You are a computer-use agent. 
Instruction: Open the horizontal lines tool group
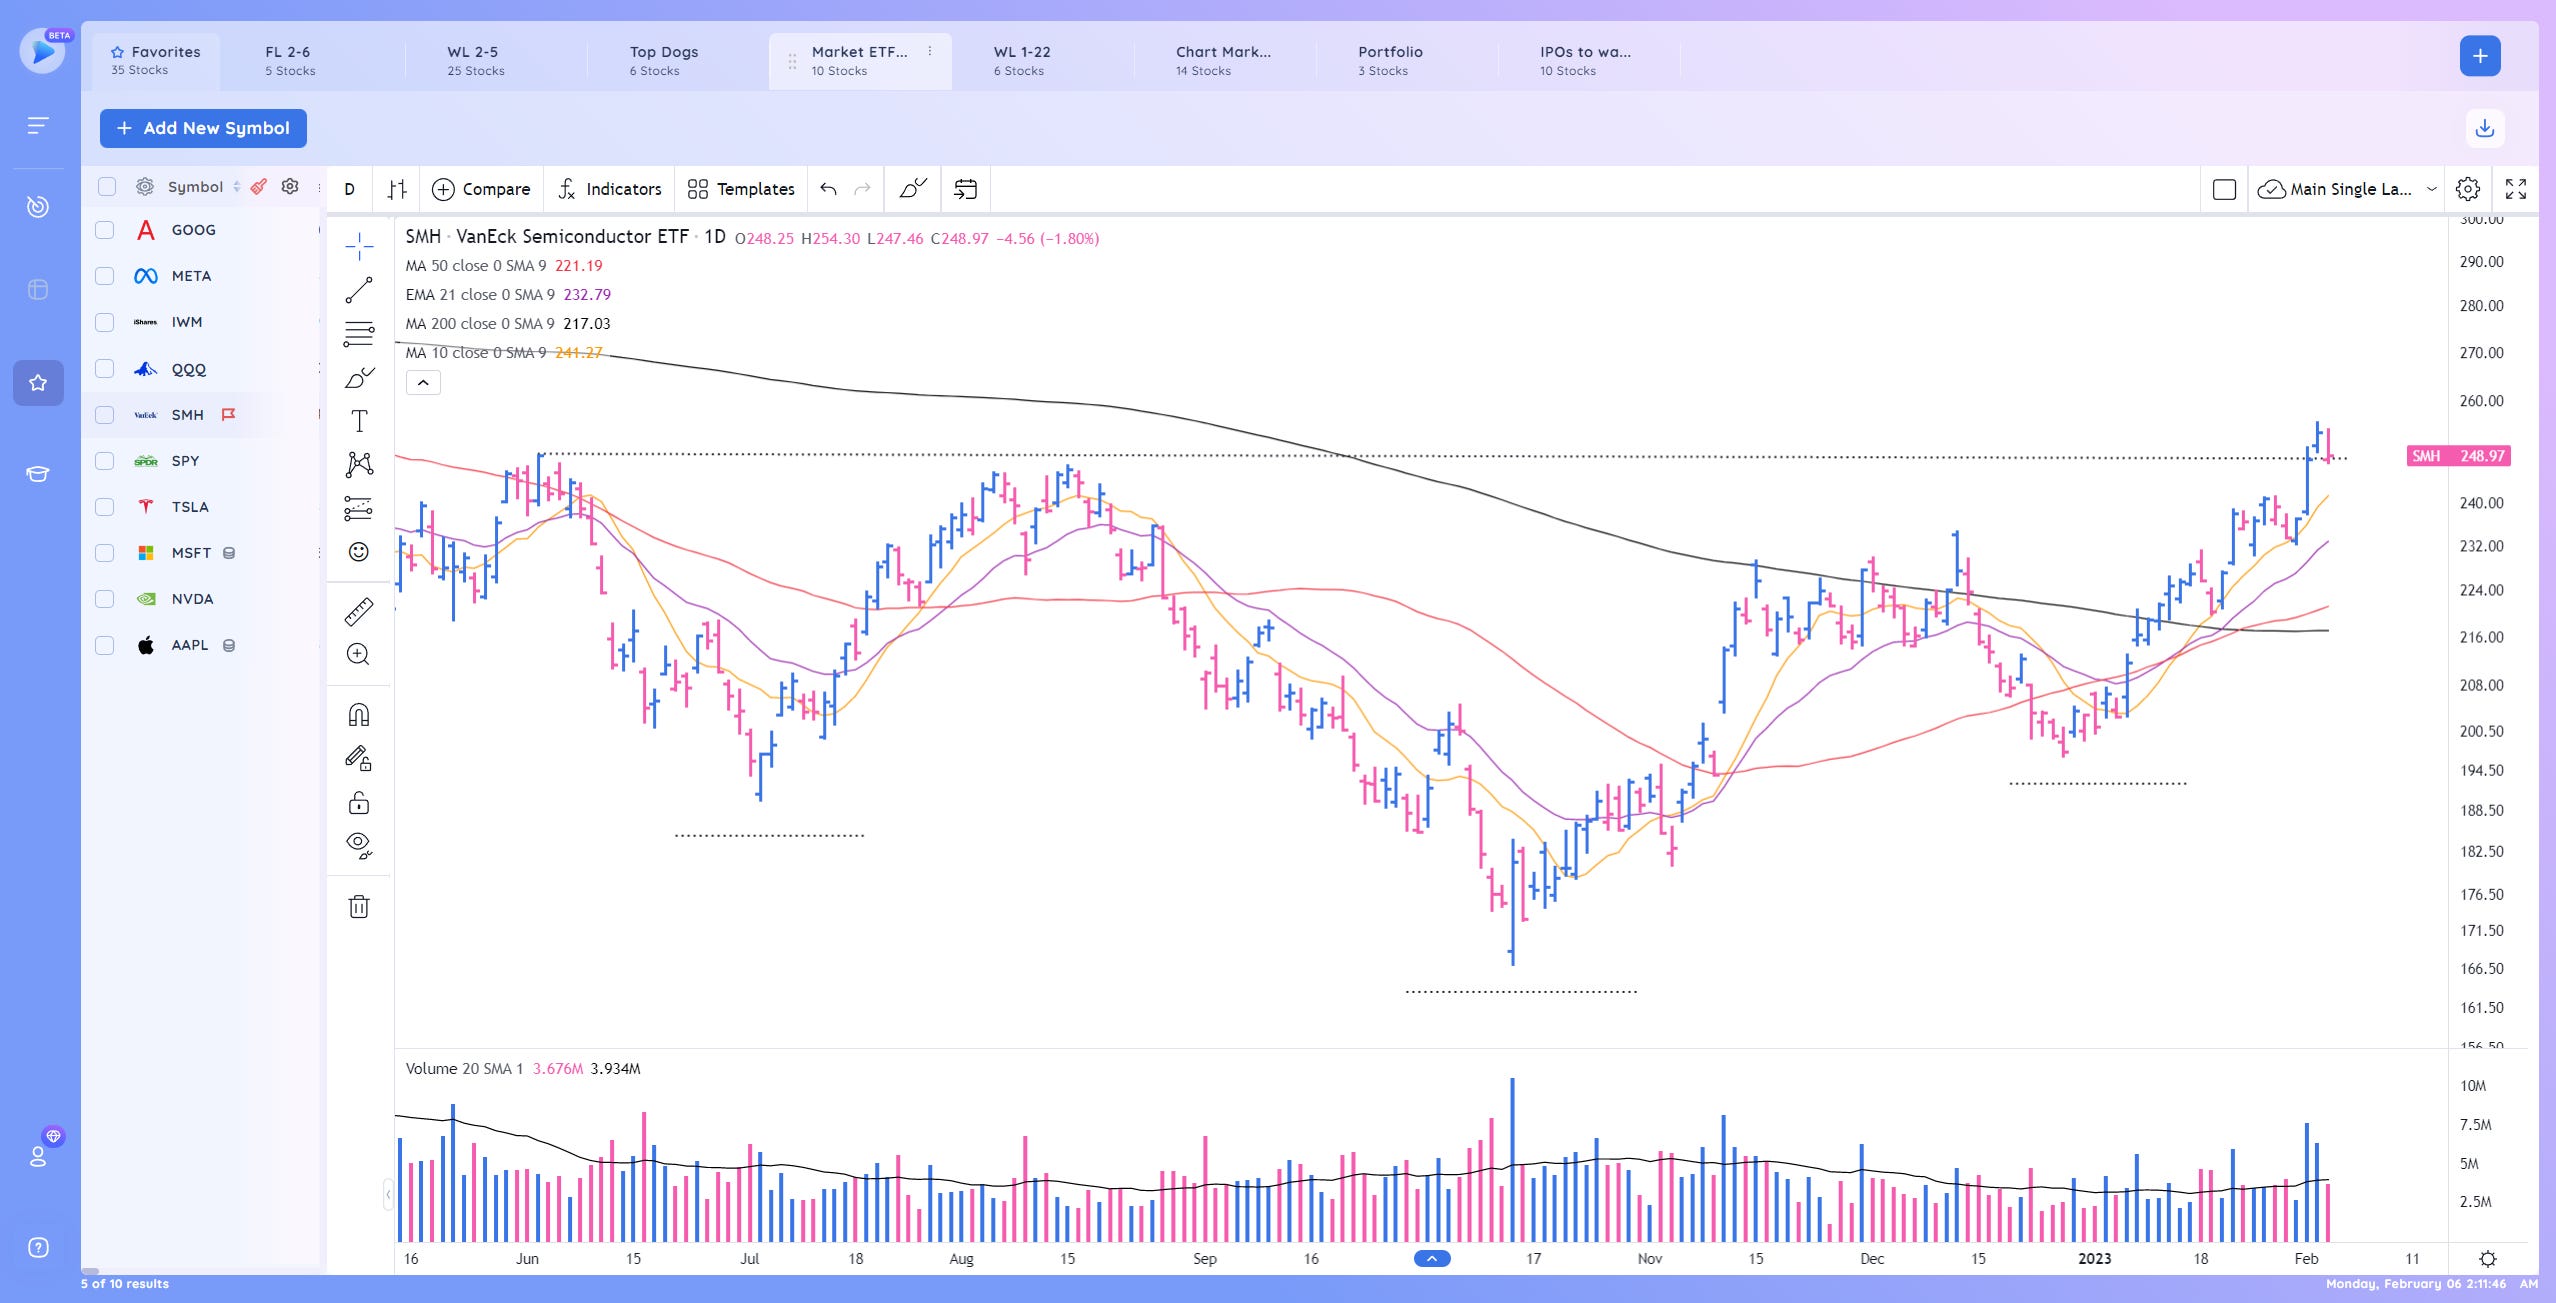(x=359, y=334)
